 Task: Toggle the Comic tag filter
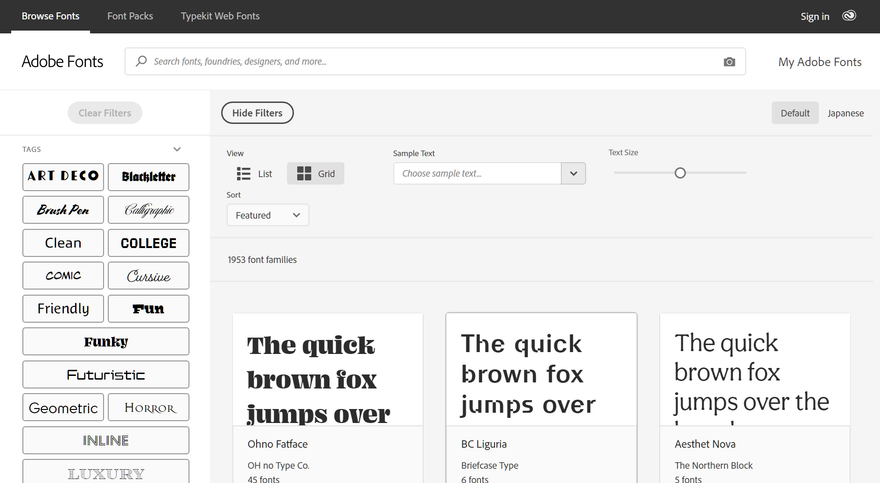(63, 275)
